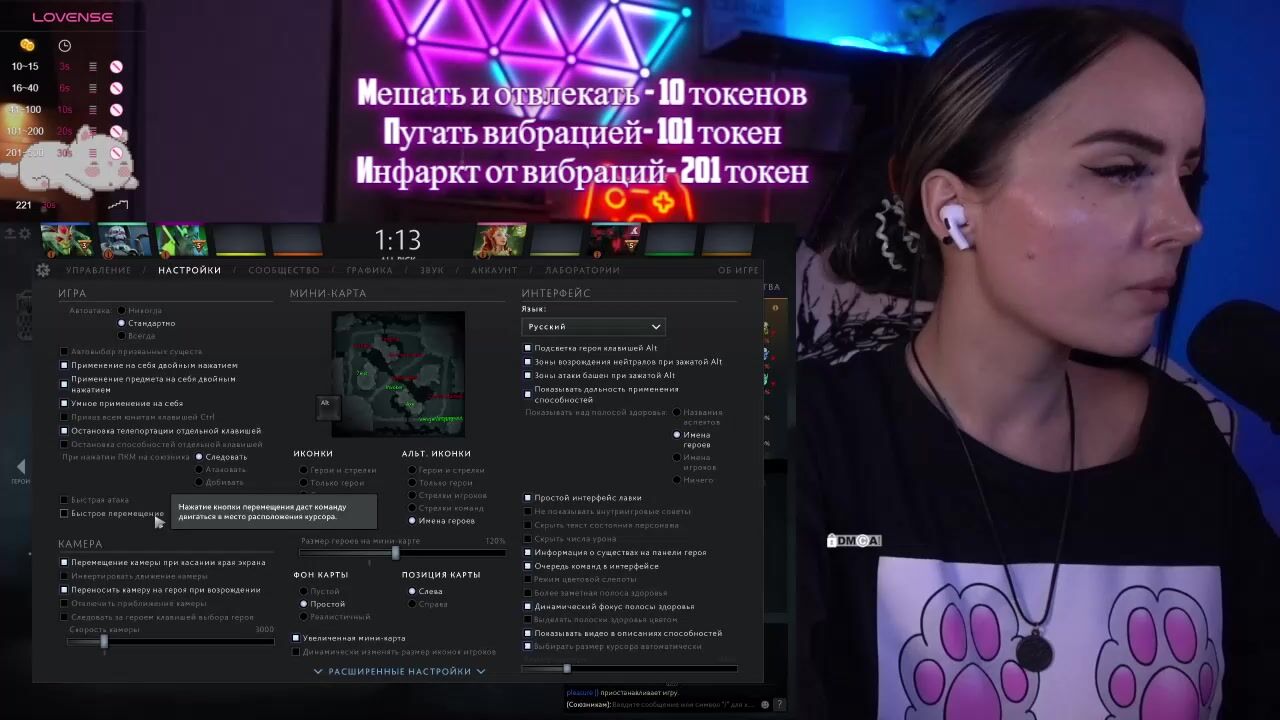The image size is (1280, 720).
Task: Click the first hero portrait in the top bar
Action: click(x=67, y=240)
